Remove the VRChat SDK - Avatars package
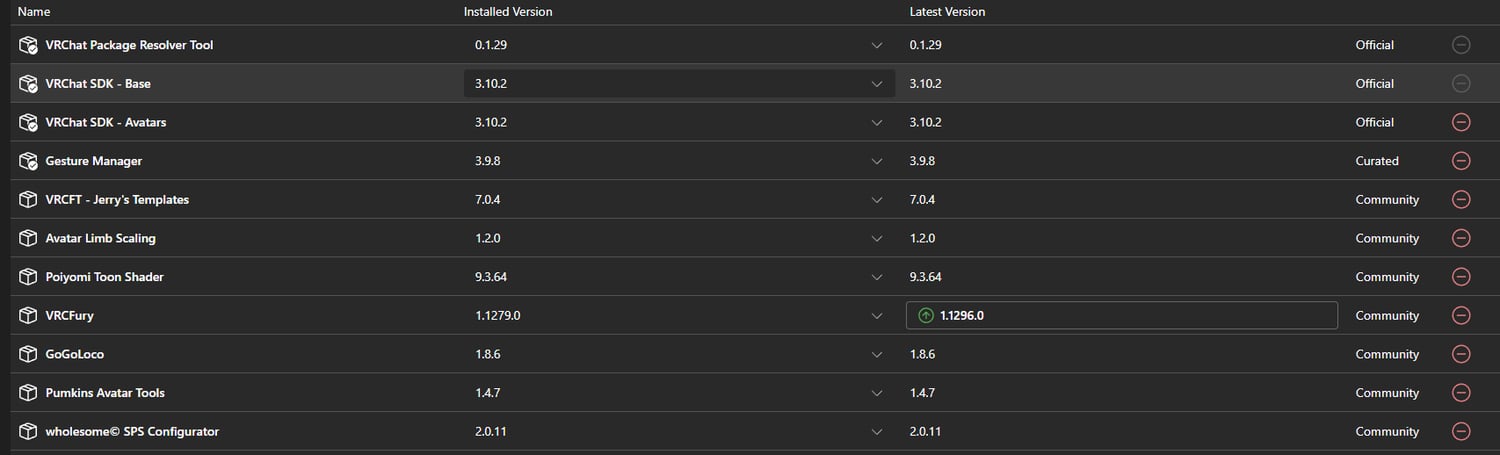 1460,122
